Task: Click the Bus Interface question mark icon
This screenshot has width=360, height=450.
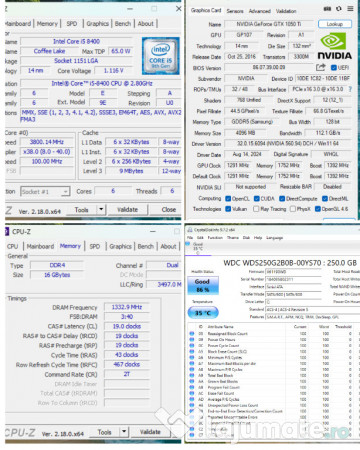Action: click(x=350, y=89)
